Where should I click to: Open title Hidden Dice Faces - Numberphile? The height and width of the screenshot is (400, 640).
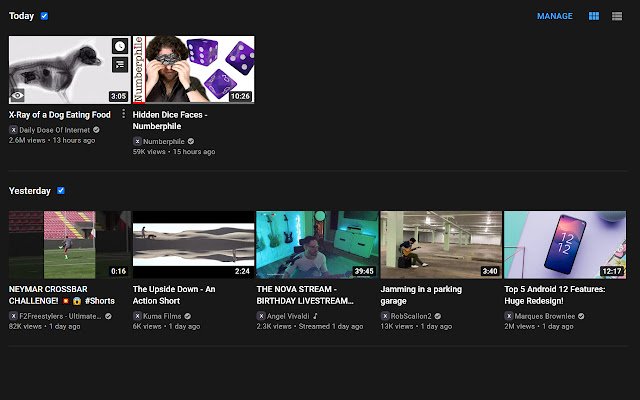pyautogui.click(x=170, y=120)
